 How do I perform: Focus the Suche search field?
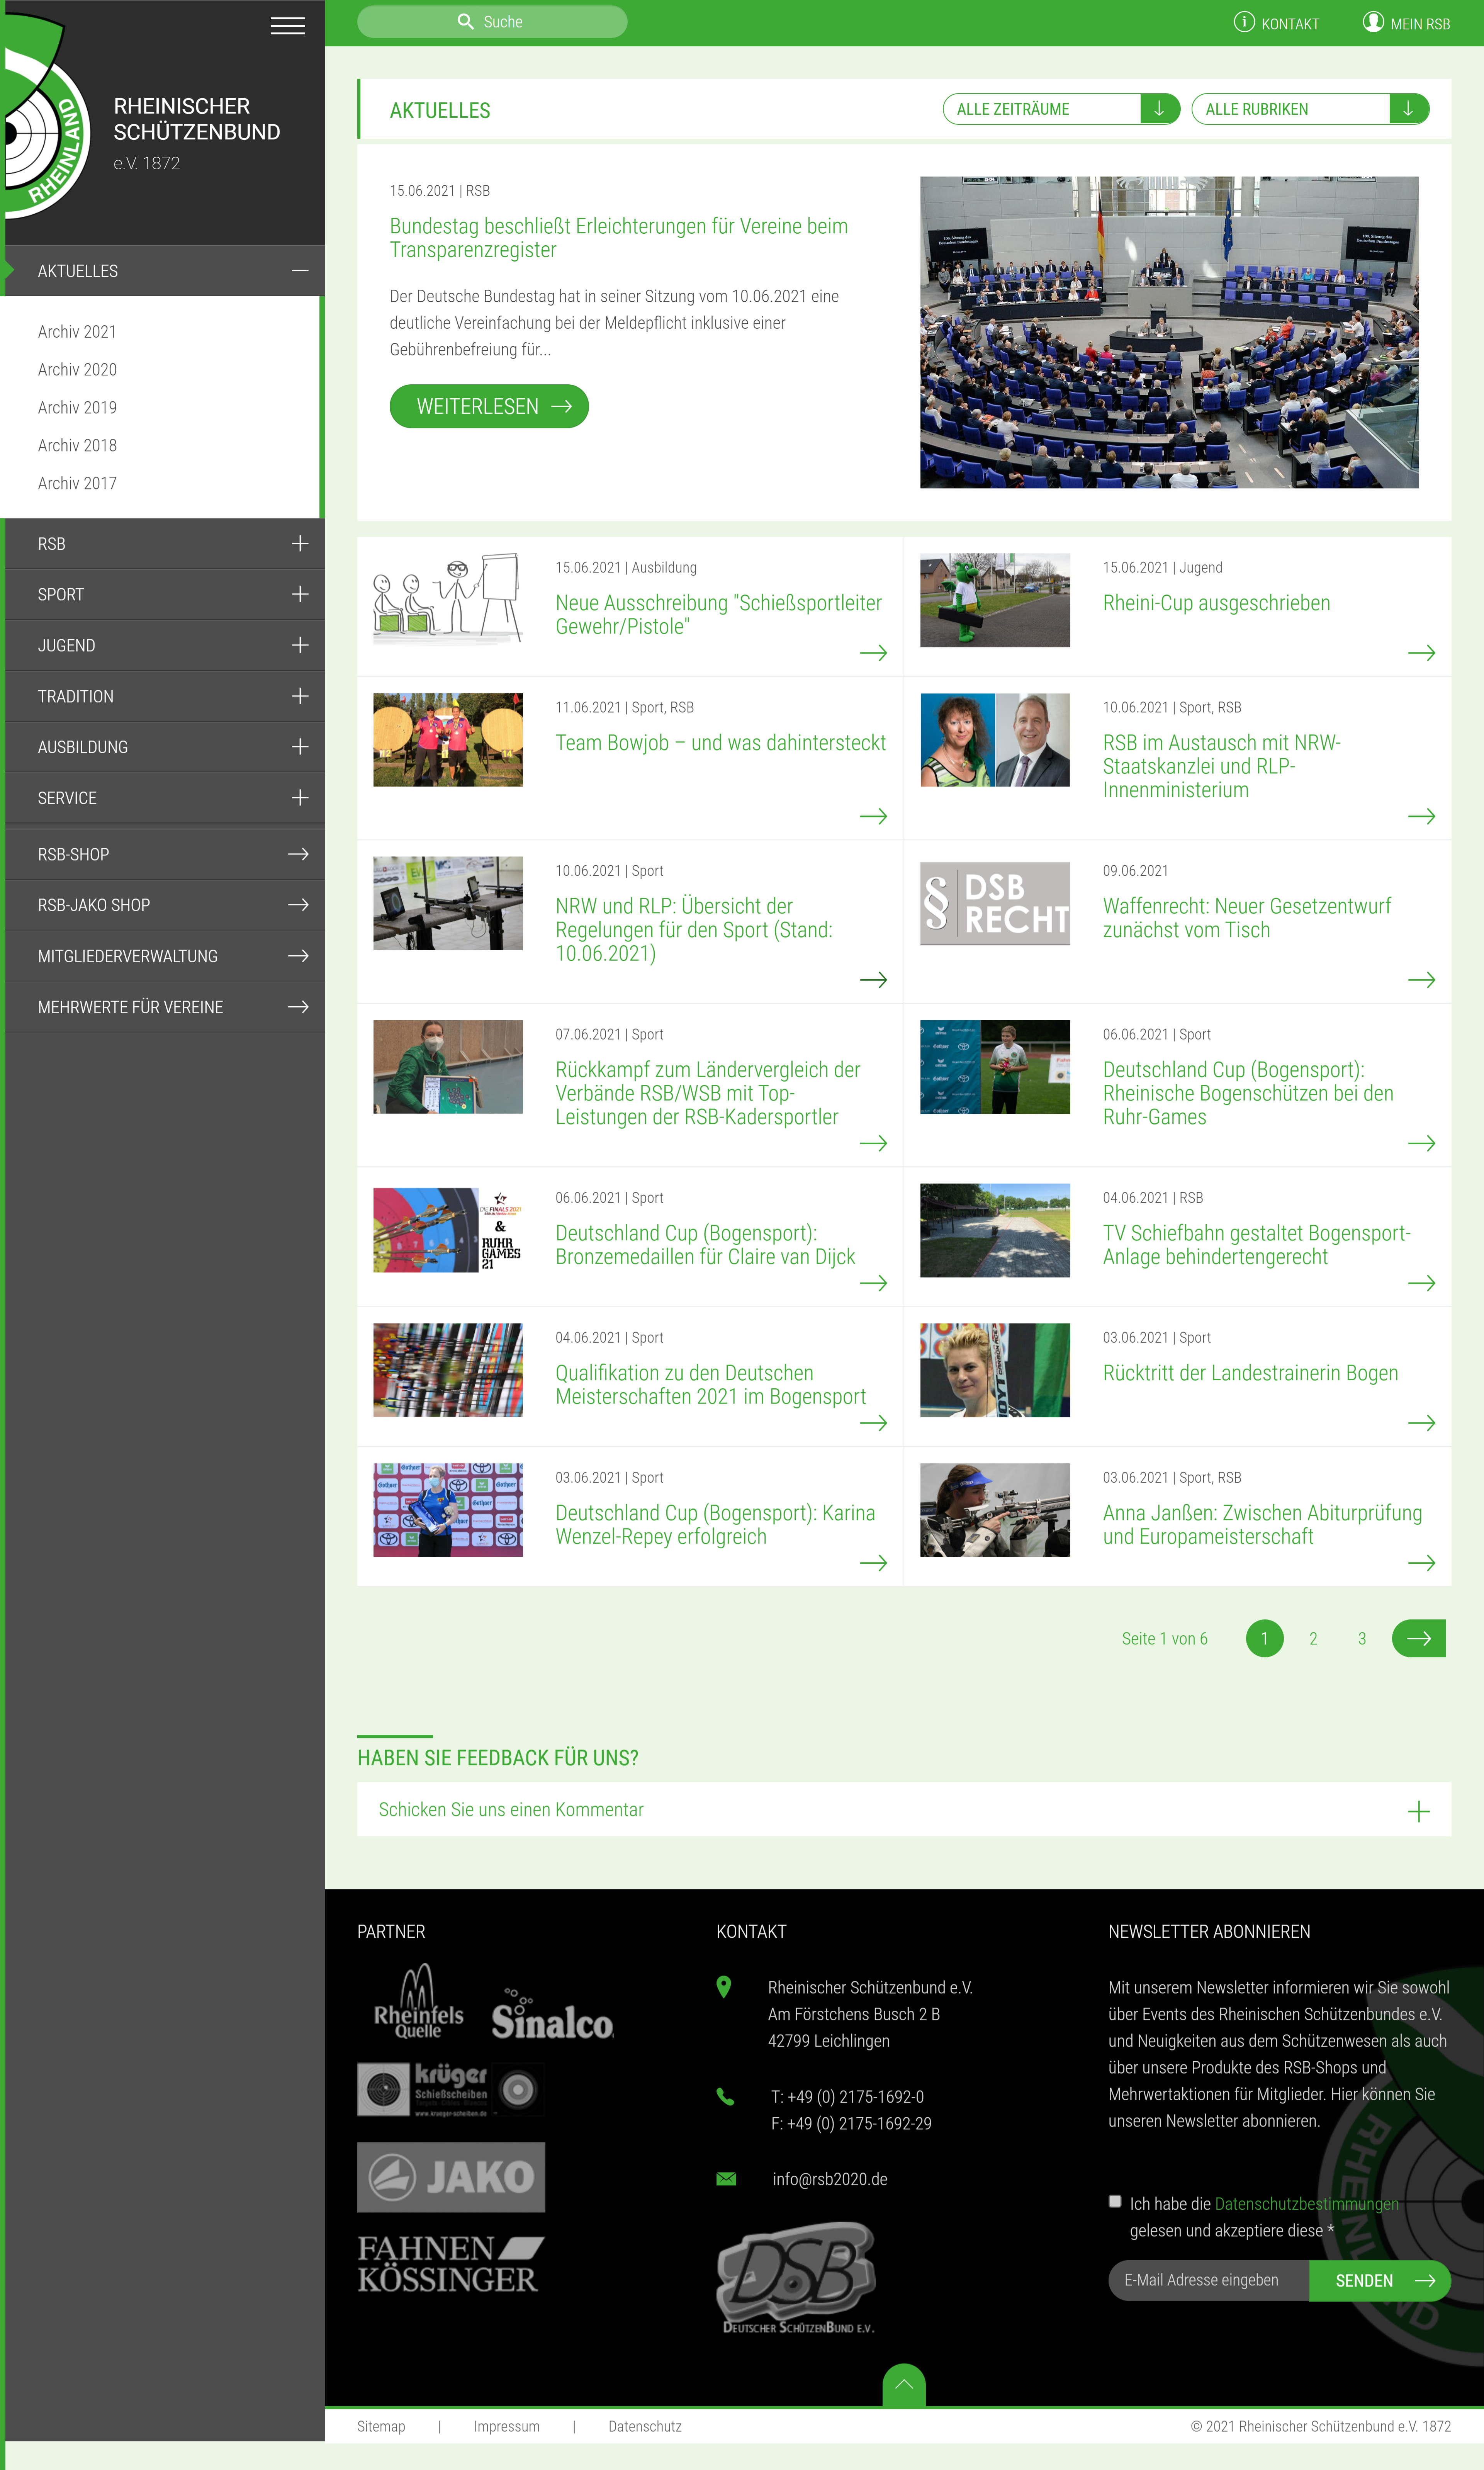(492, 22)
